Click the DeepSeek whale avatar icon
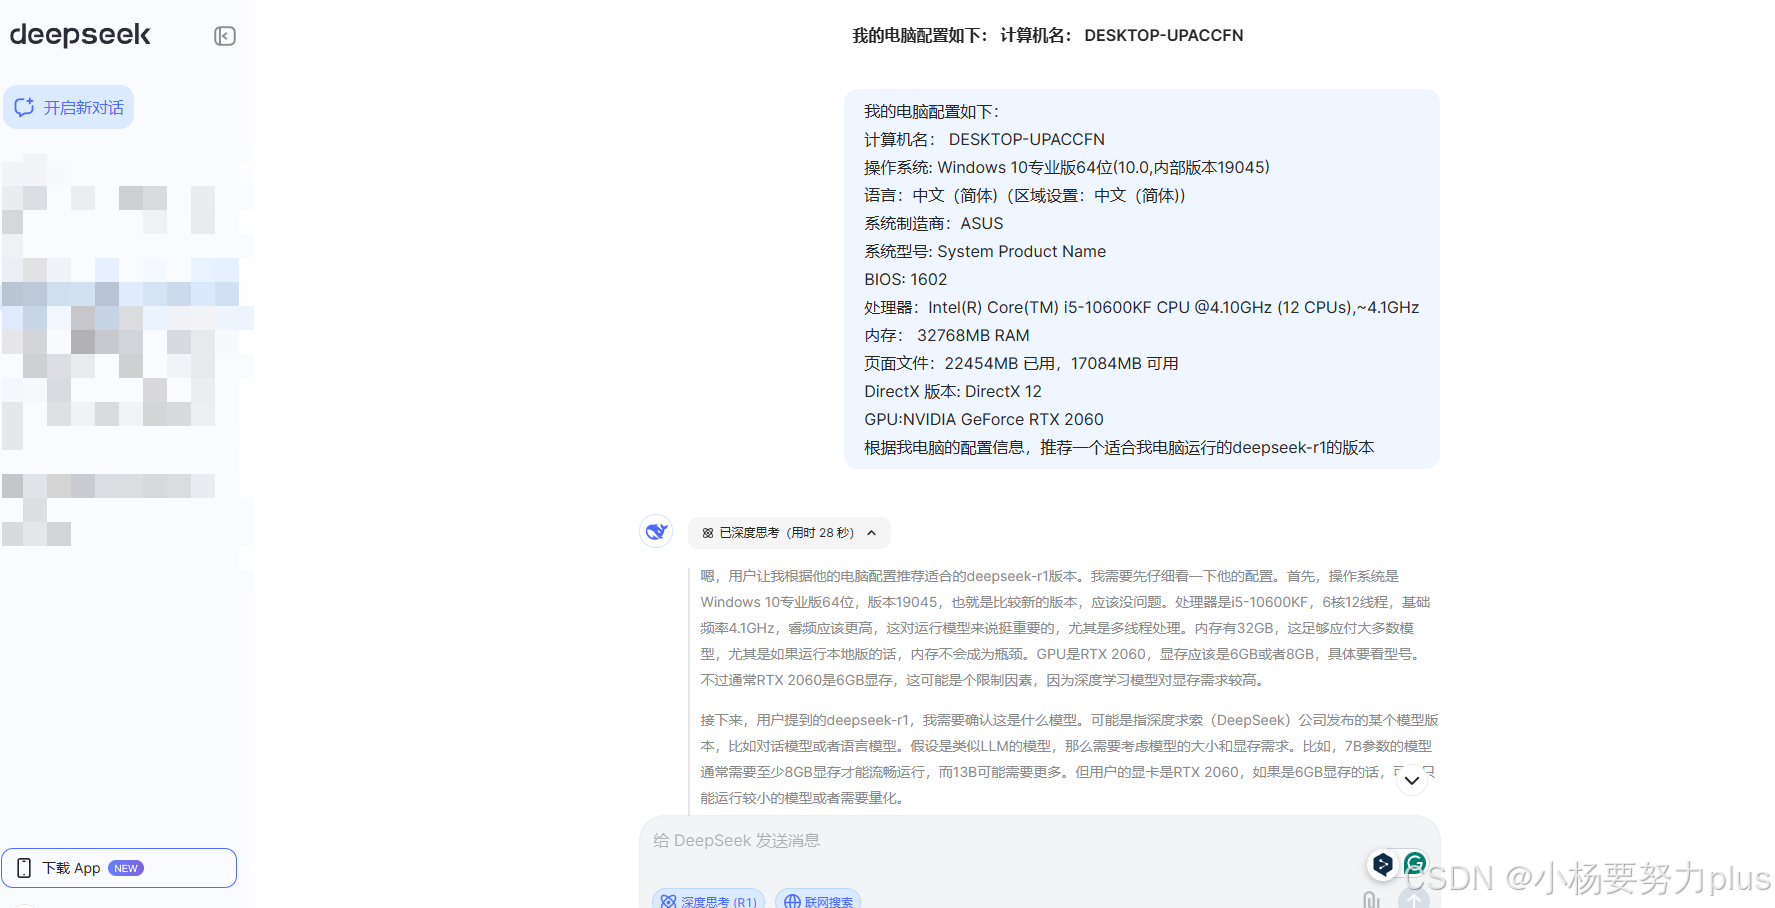Image resolution: width=1775 pixels, height=908 pixels. [656, 531]
